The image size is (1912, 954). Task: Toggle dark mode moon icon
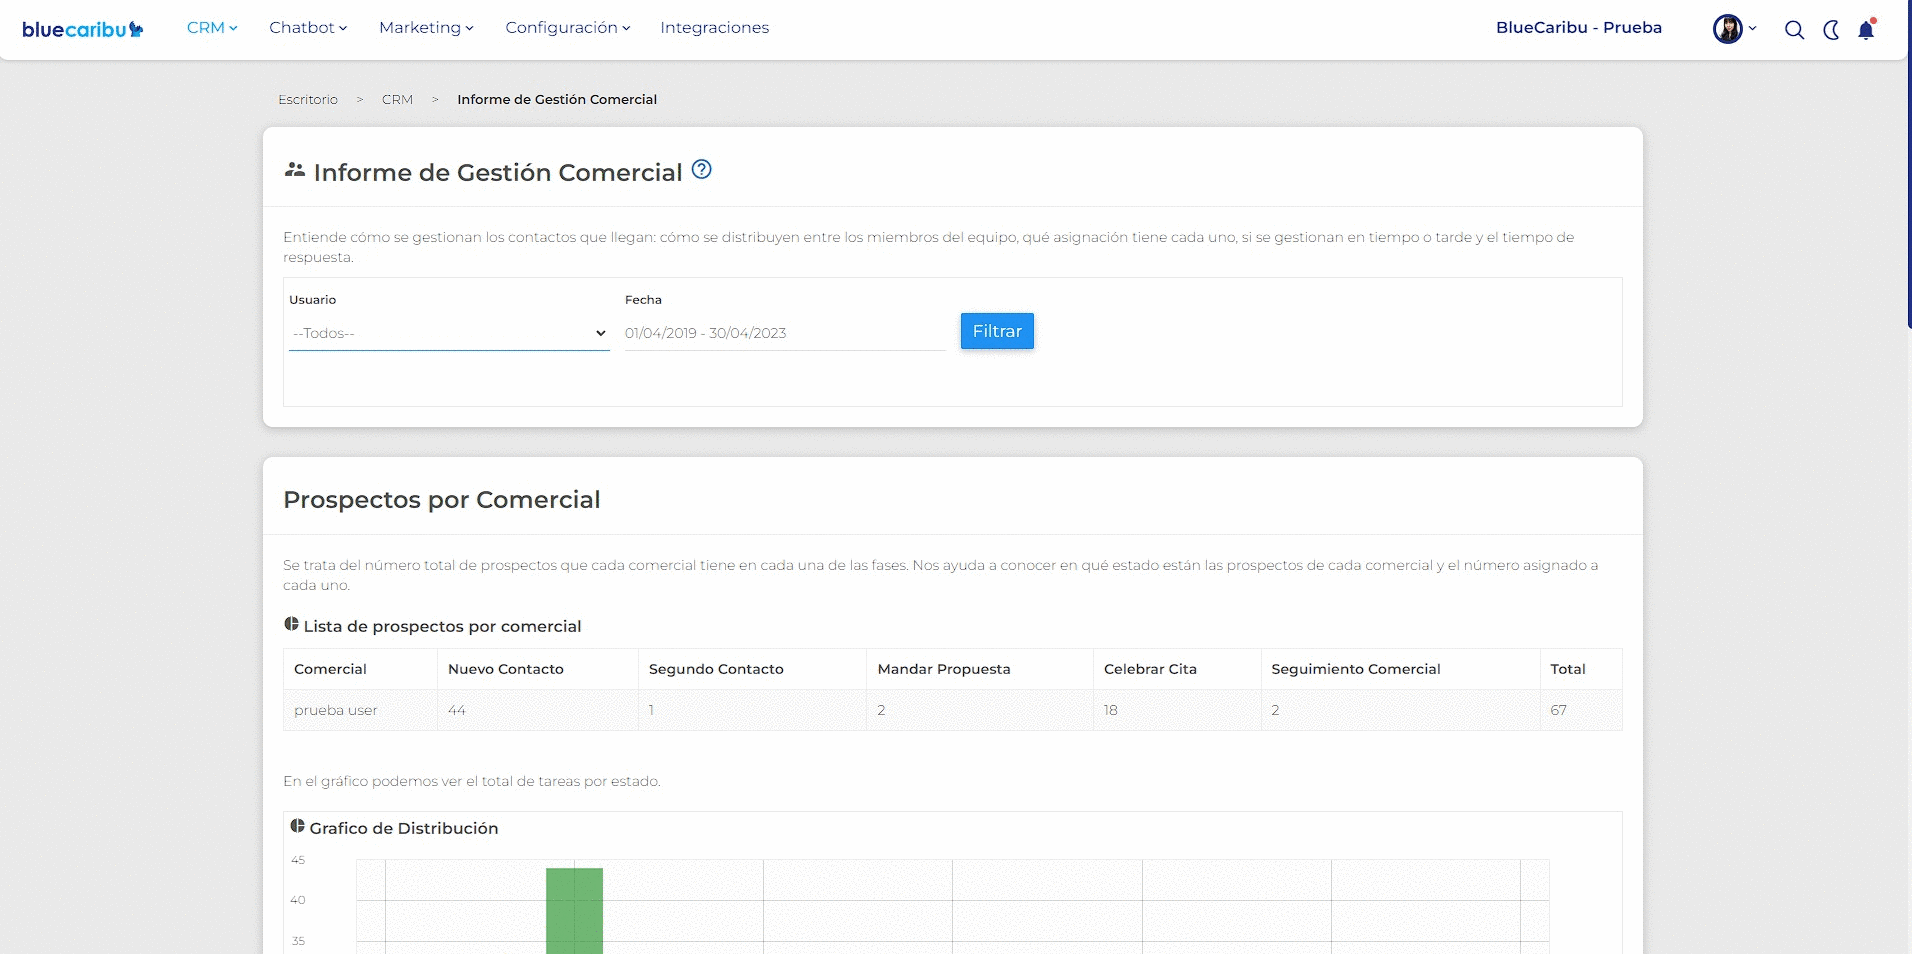click(1831, 30)
